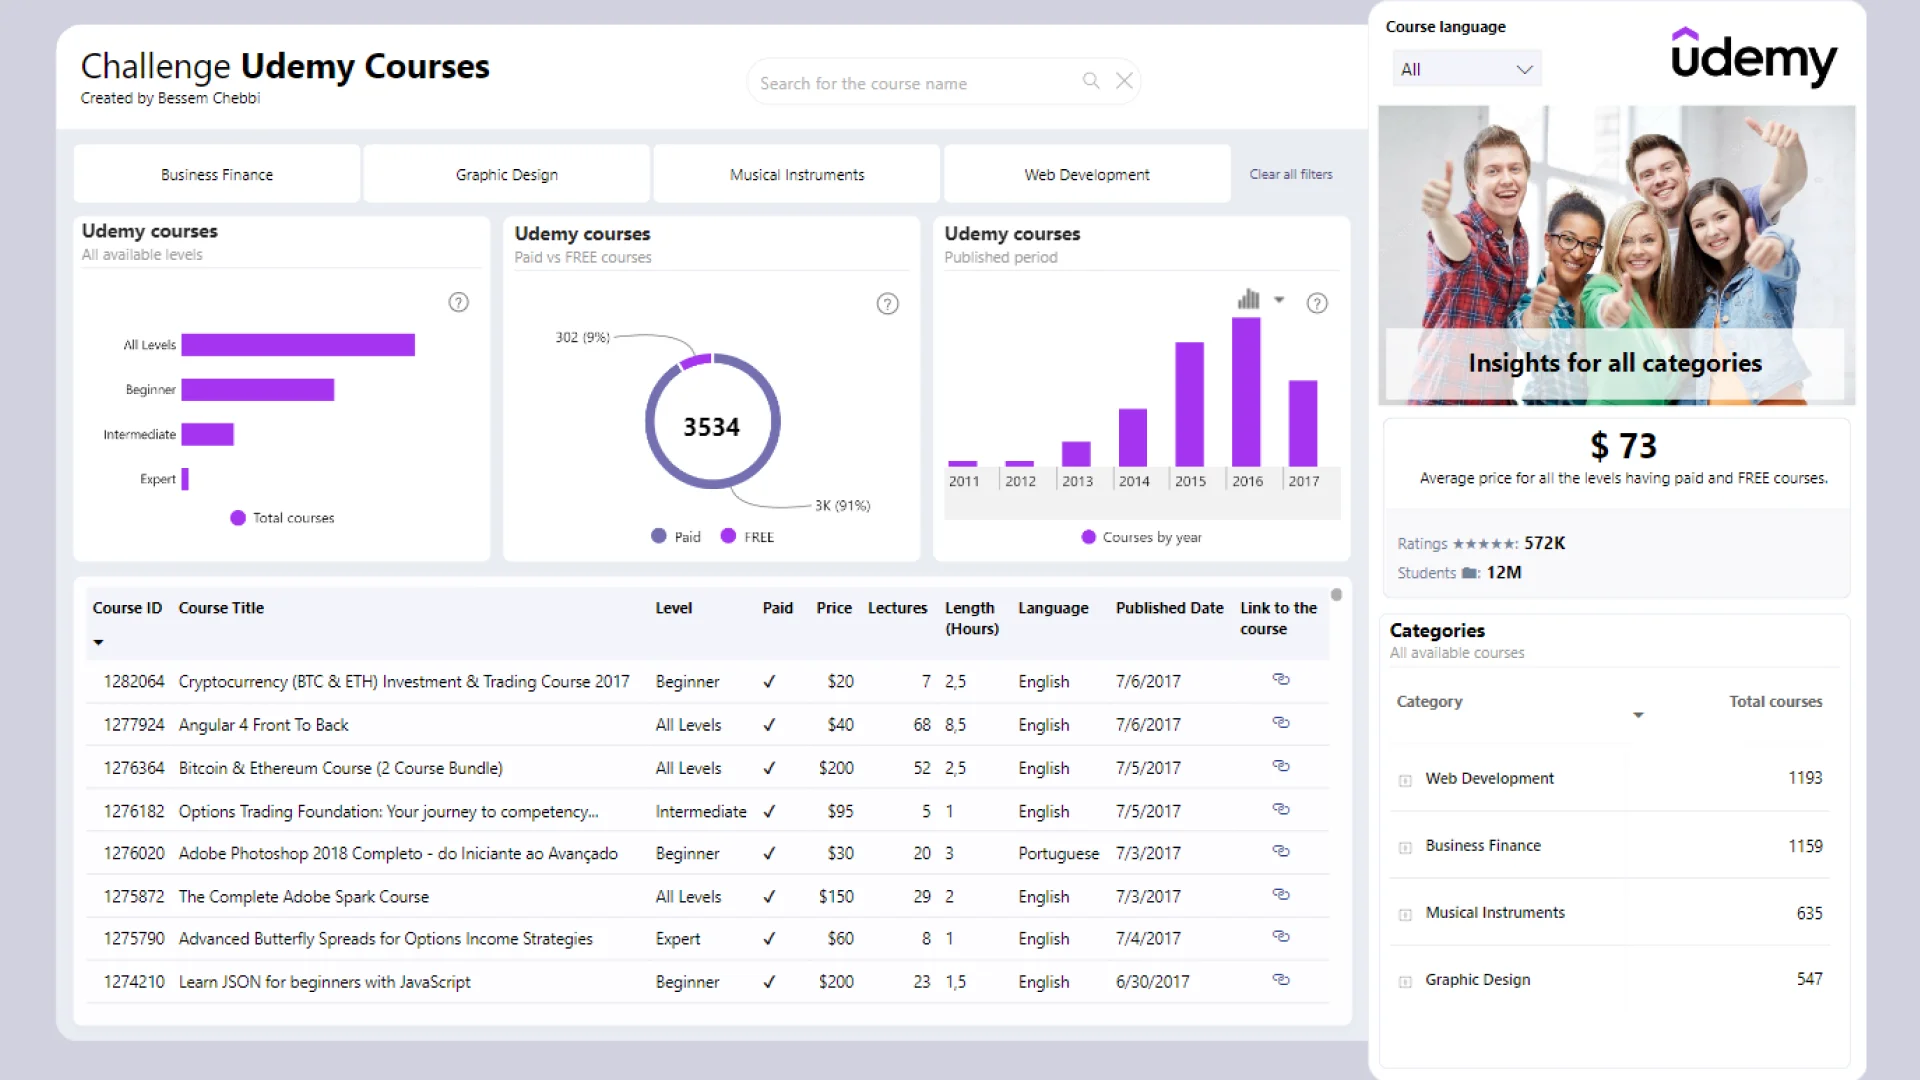Expand the Business Finance category row

(x=1405, y=848)
